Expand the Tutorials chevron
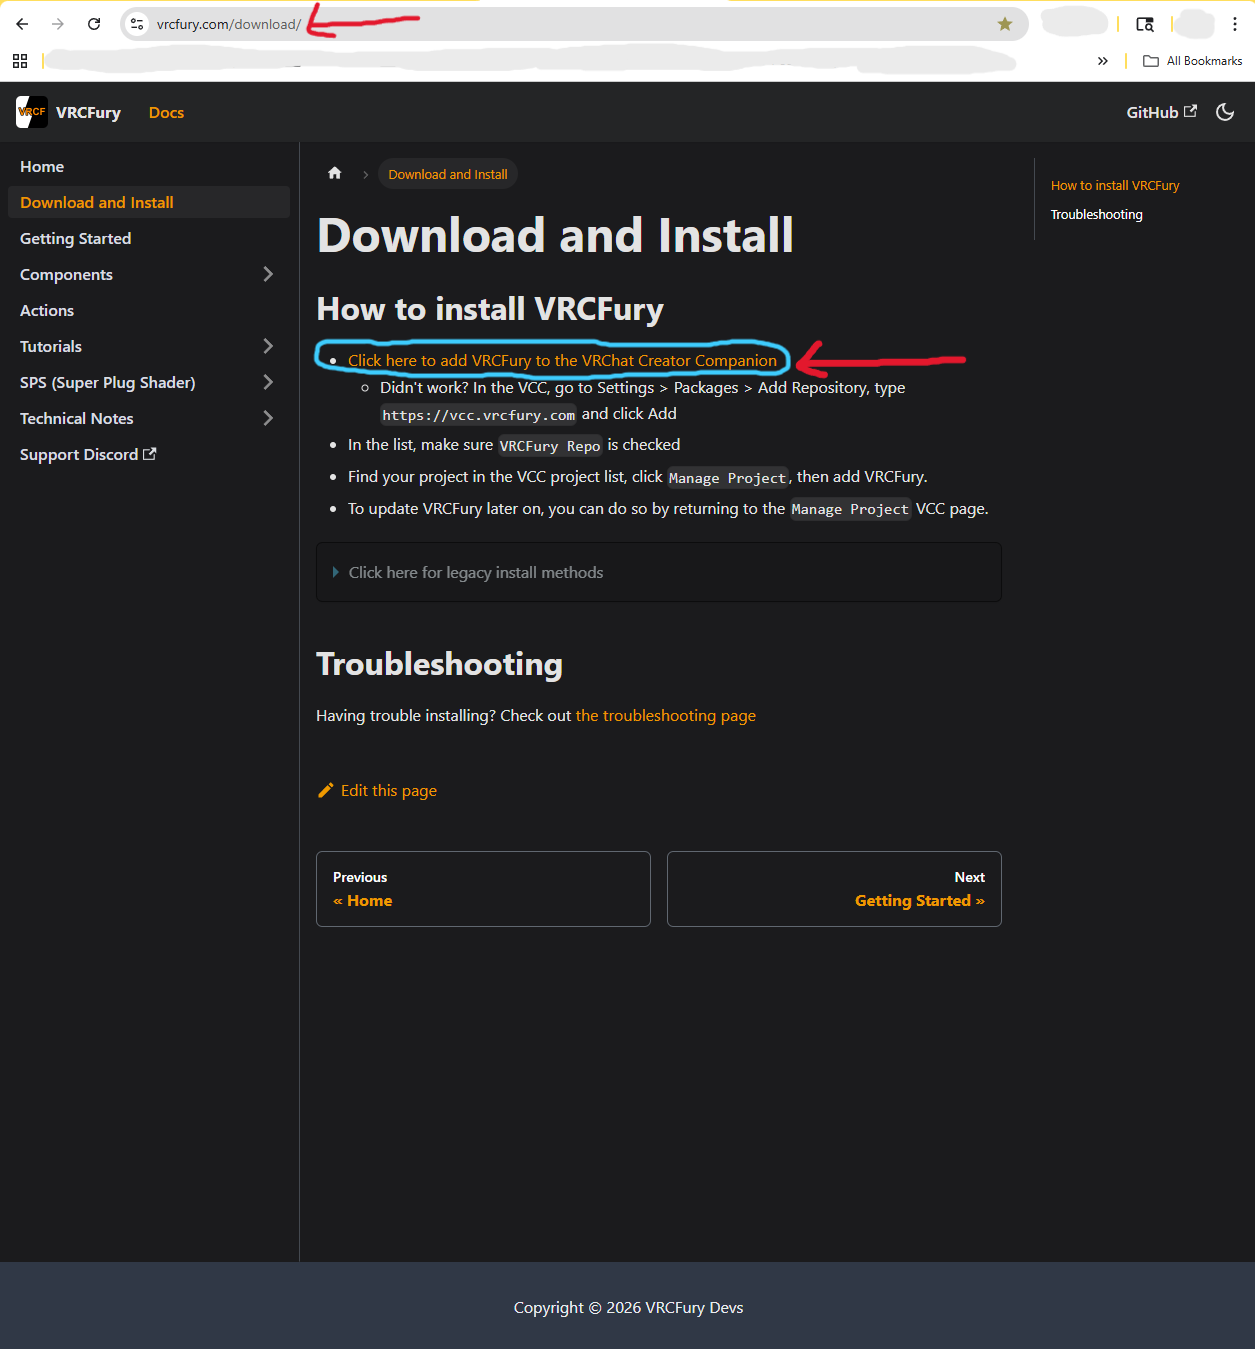Image resolution: width=1255 pixels, height=1349 pixels. (x=268, y=346)
